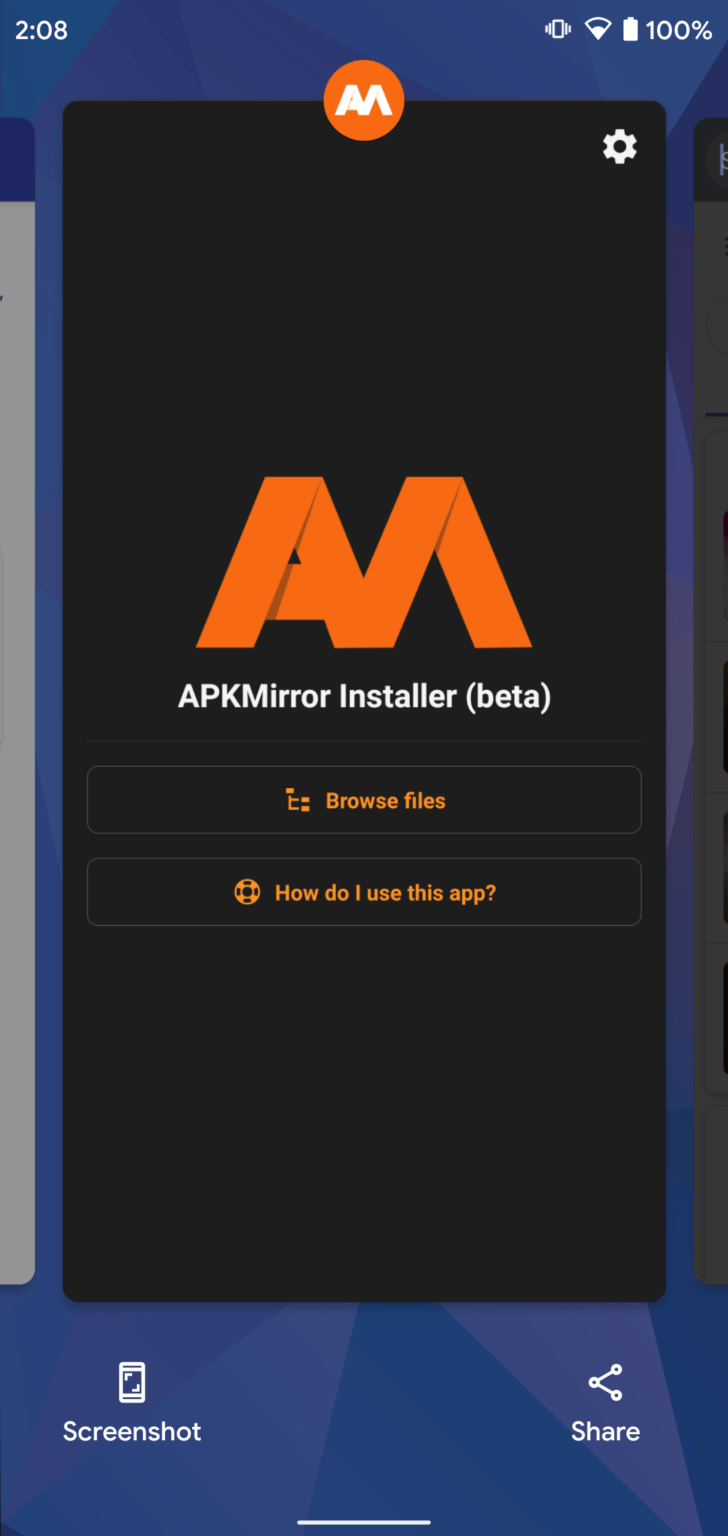Click the large orange APKMirror logo
This screenshot has width=728, height=1536.
(364, 562)
